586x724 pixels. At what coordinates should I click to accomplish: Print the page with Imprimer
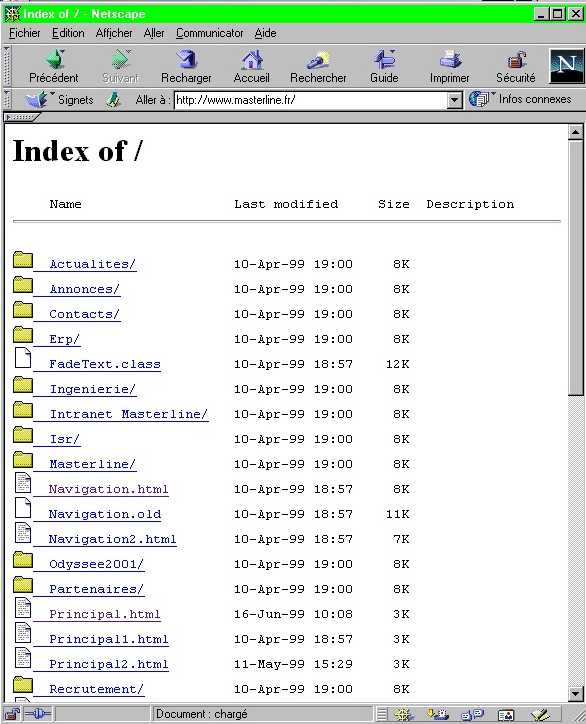click(450, 67)
